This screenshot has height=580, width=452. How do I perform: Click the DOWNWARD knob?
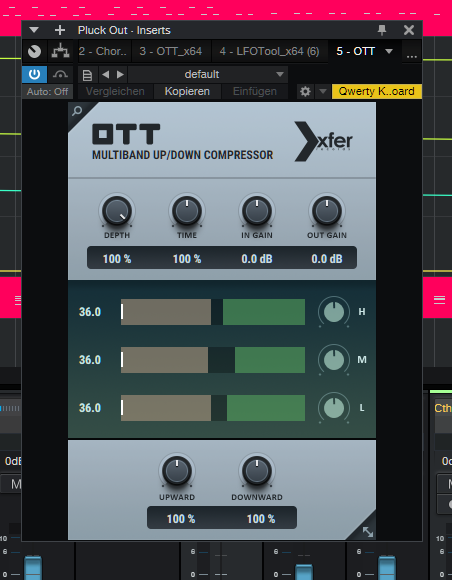(x=257, y=471)
